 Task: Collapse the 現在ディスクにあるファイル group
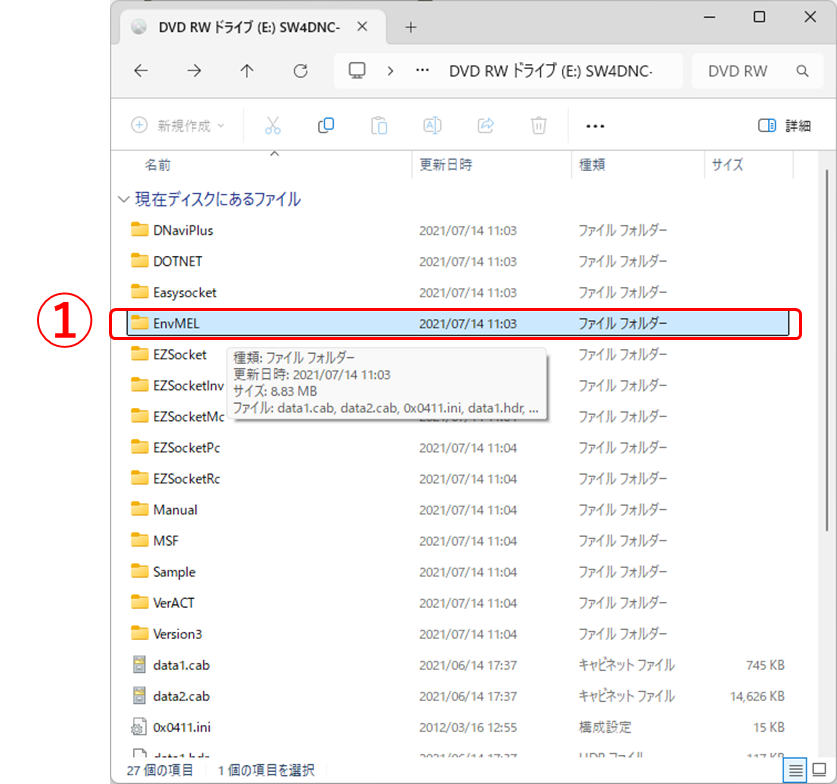pos(123,199)
